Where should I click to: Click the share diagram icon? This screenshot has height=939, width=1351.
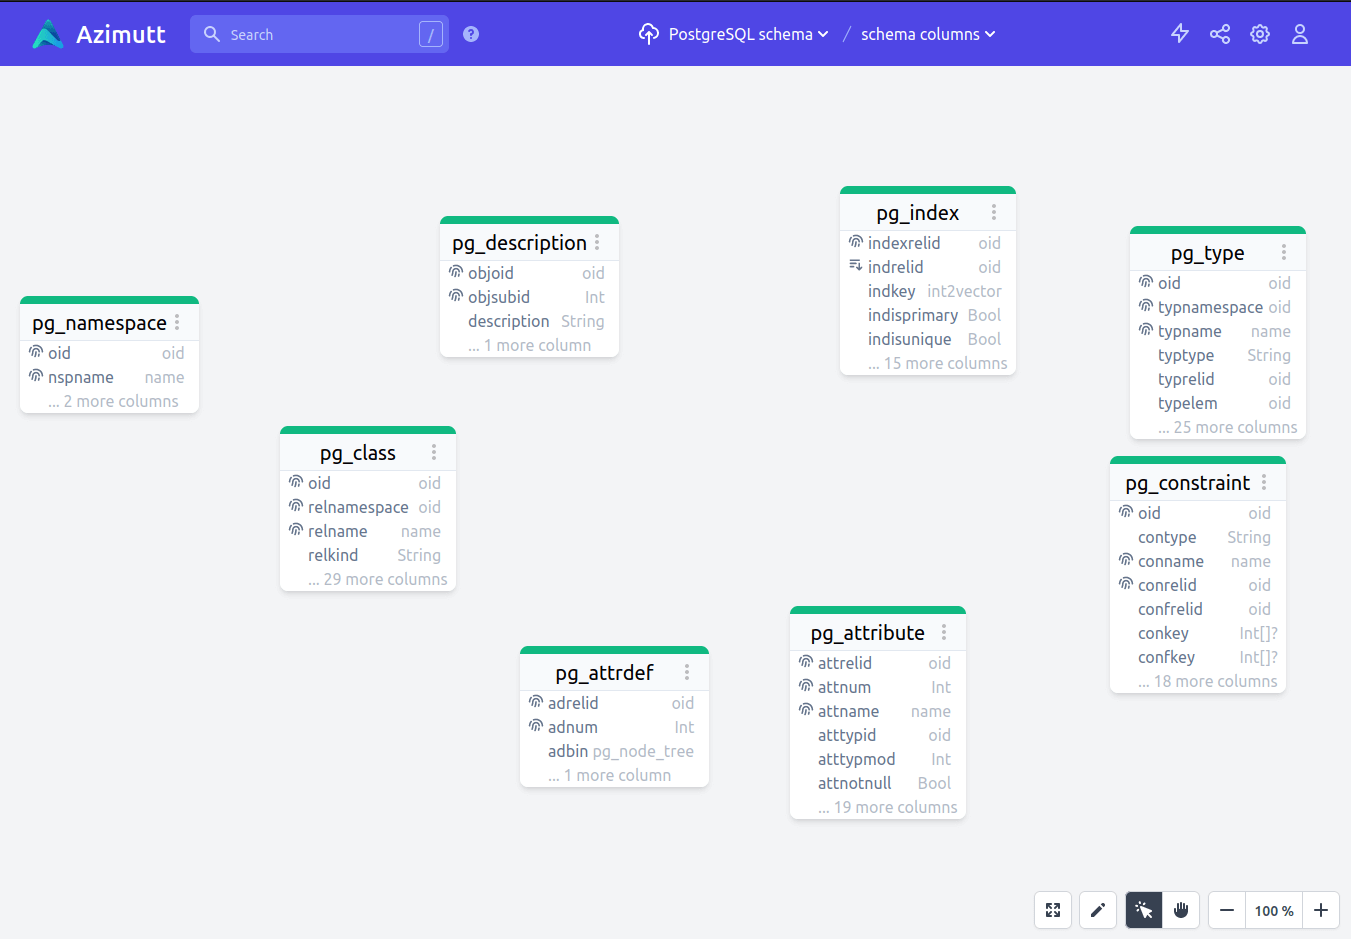(1219, 33)
